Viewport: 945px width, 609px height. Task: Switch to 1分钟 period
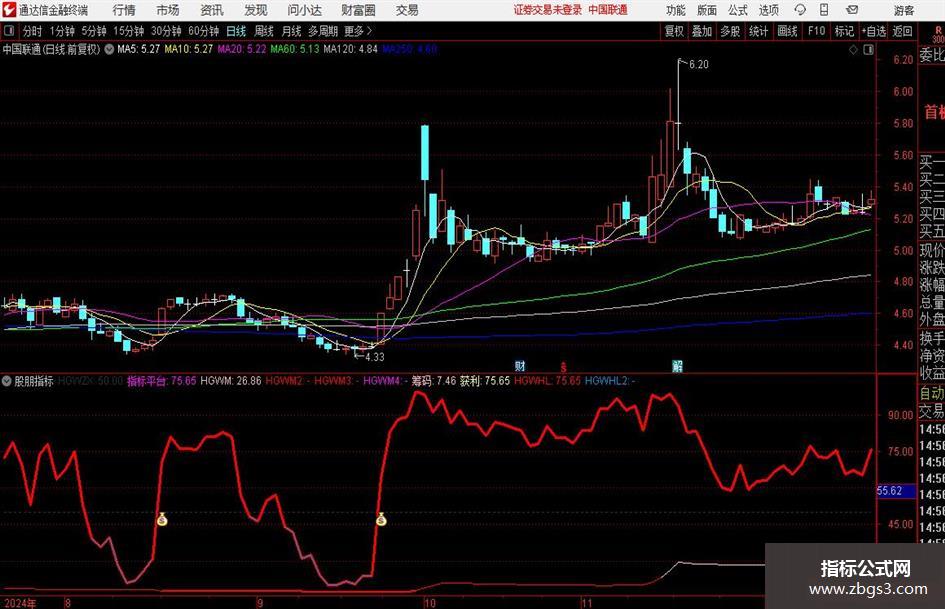point(62,31)
